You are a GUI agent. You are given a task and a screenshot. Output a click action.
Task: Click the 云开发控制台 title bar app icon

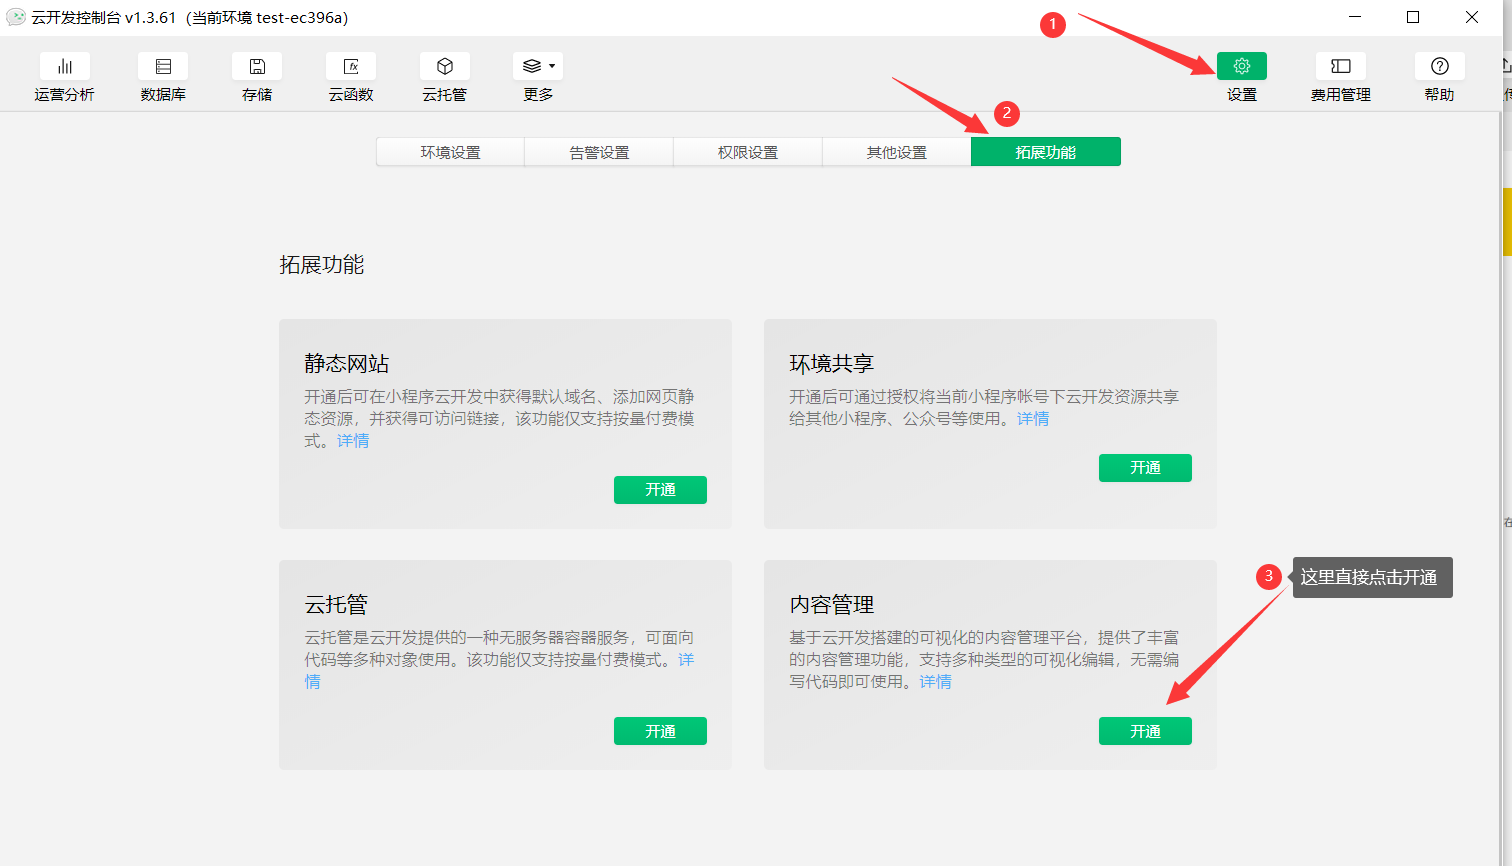coord(16,17)
